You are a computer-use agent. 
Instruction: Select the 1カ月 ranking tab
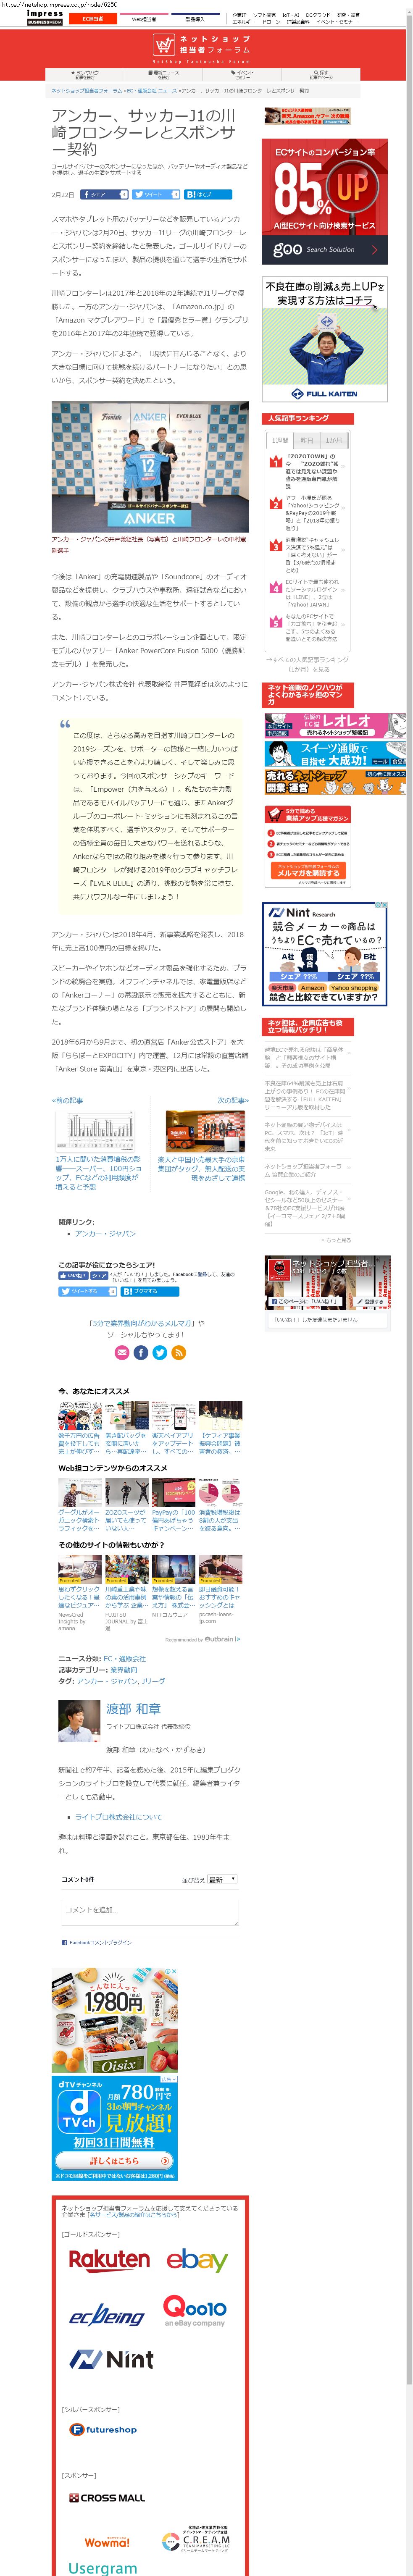click(x=333, y=440)
